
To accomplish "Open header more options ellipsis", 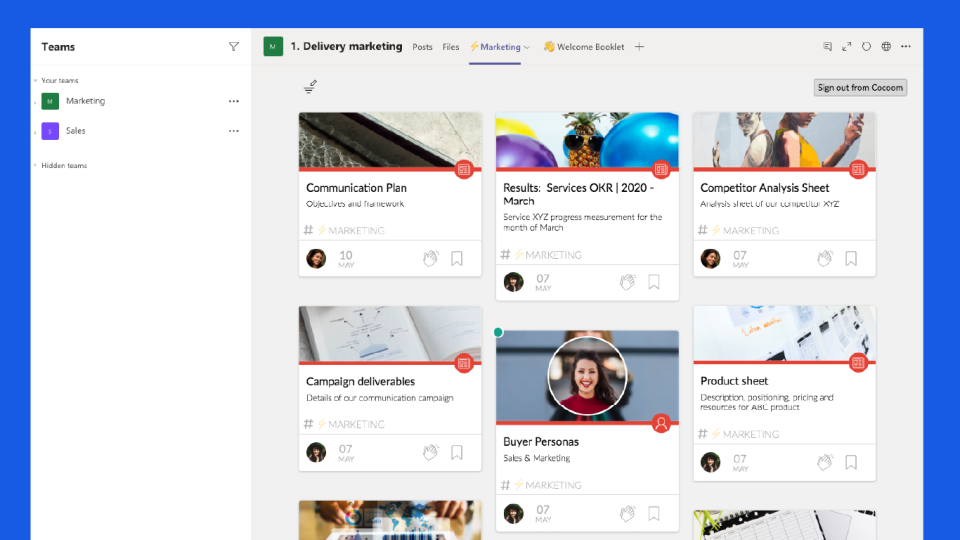I will [906, 47].
